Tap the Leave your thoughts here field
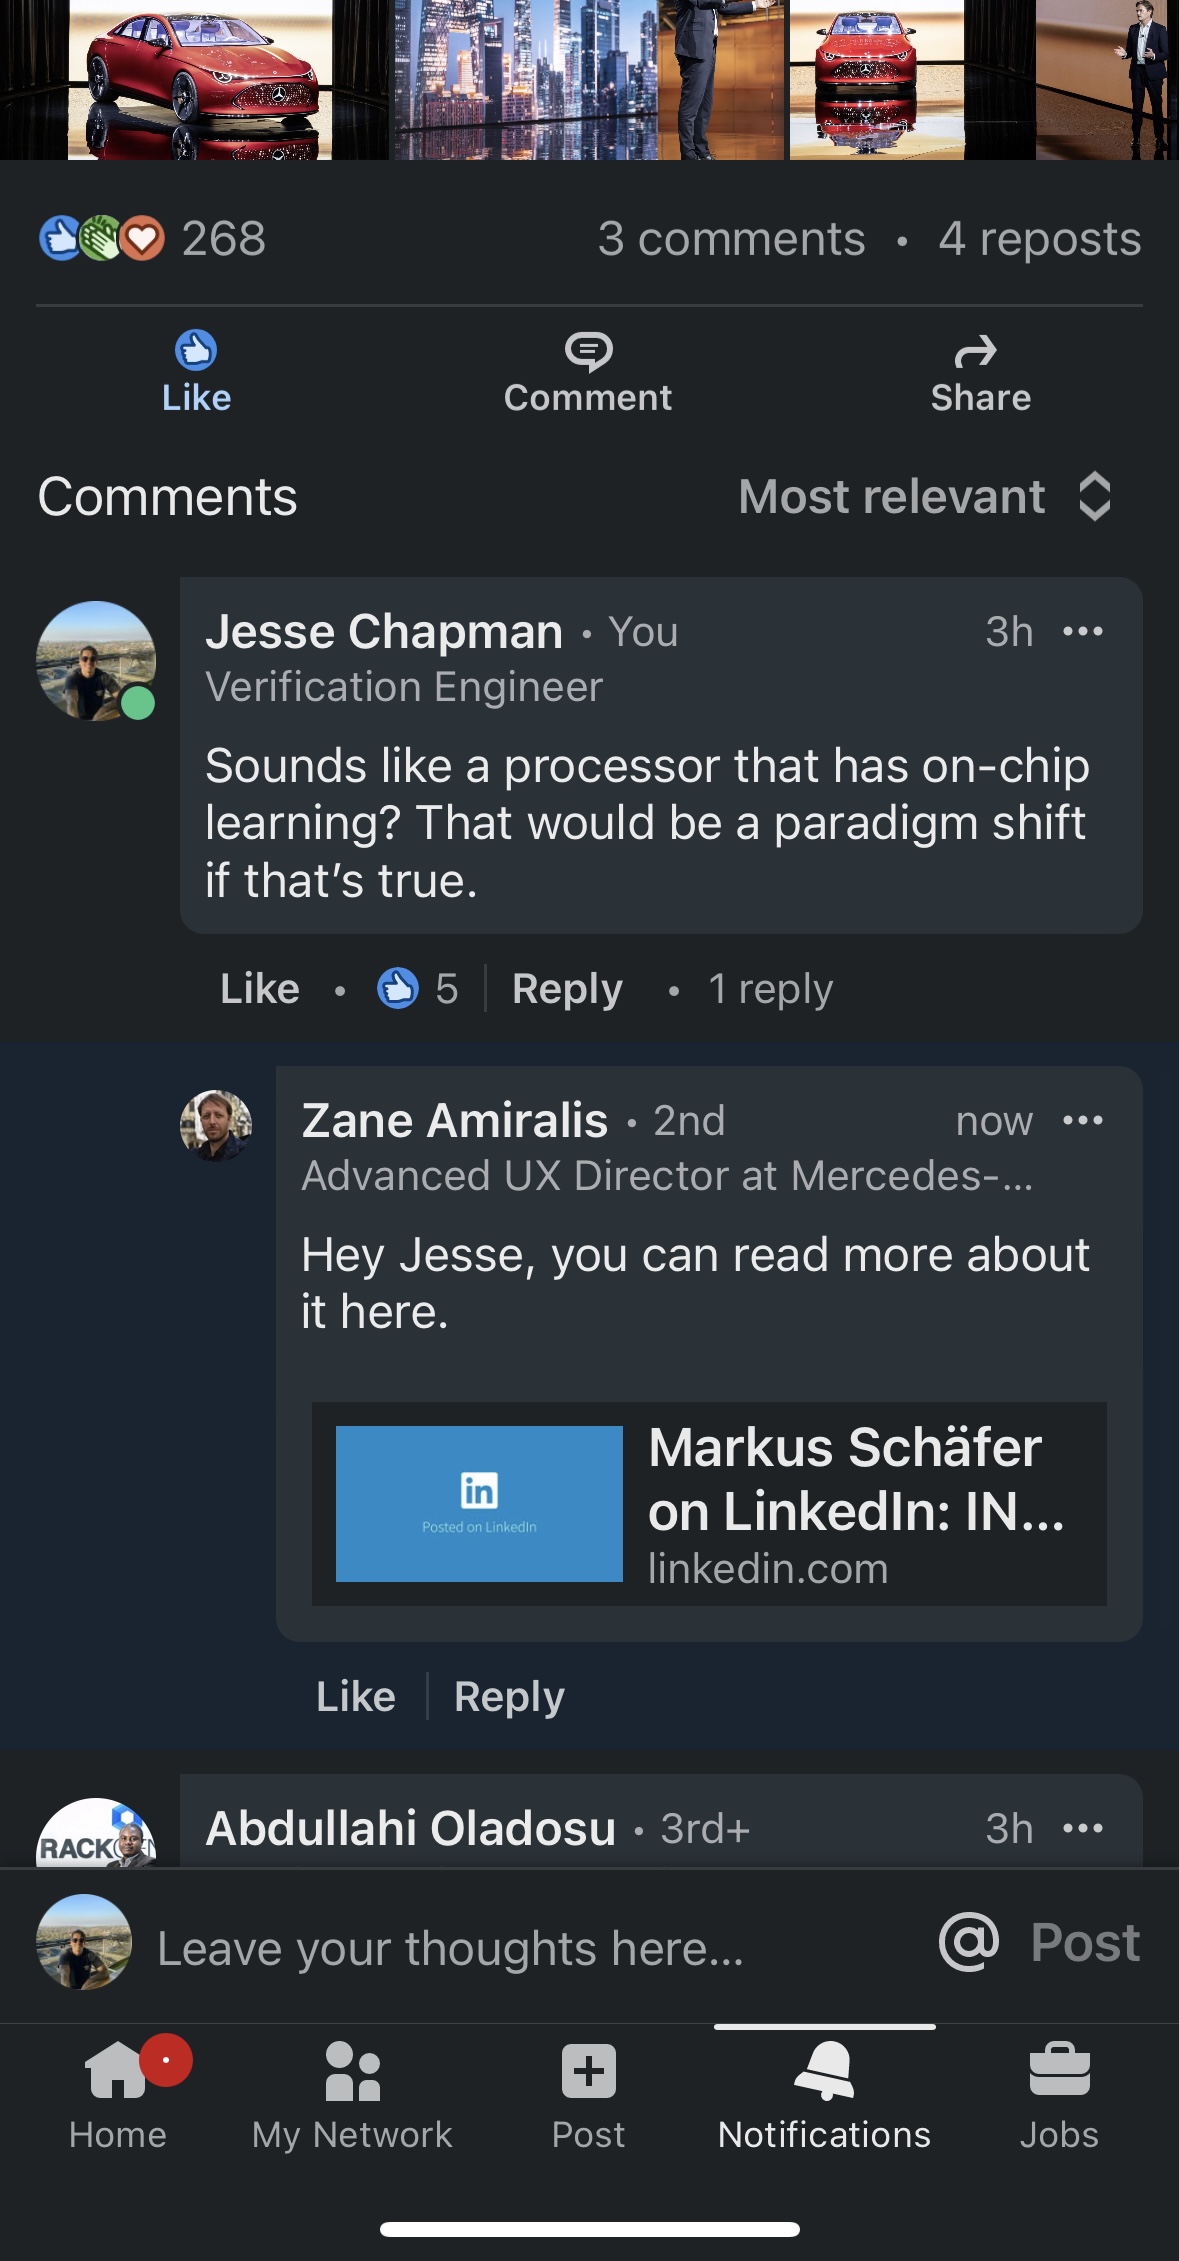Viewport: 1179px width, 2261px height. [450, 1949]
